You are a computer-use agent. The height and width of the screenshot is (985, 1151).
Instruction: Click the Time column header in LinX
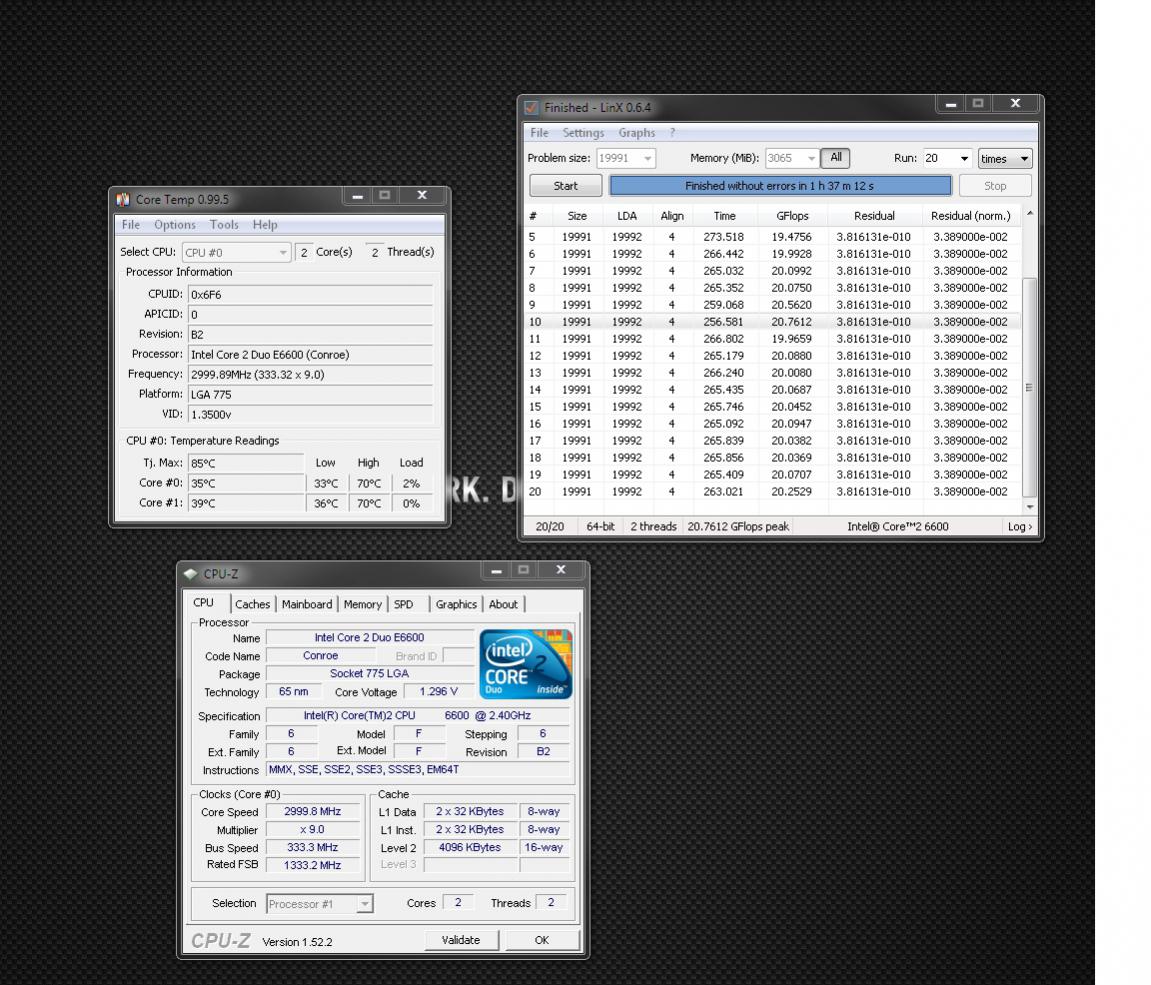click(725, 216)
